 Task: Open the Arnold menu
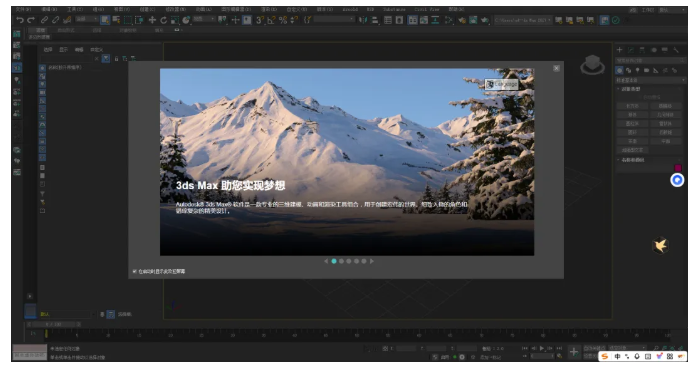pyautogui.click(x=350, y=9)
